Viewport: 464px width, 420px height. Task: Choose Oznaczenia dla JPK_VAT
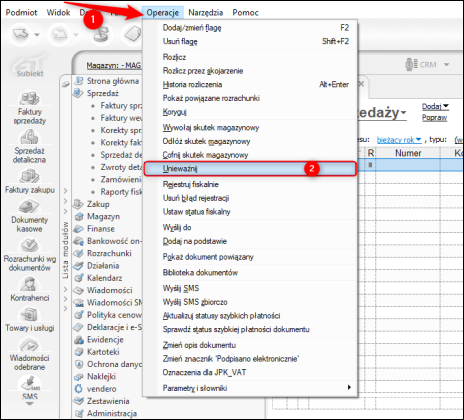coord(250,372)
